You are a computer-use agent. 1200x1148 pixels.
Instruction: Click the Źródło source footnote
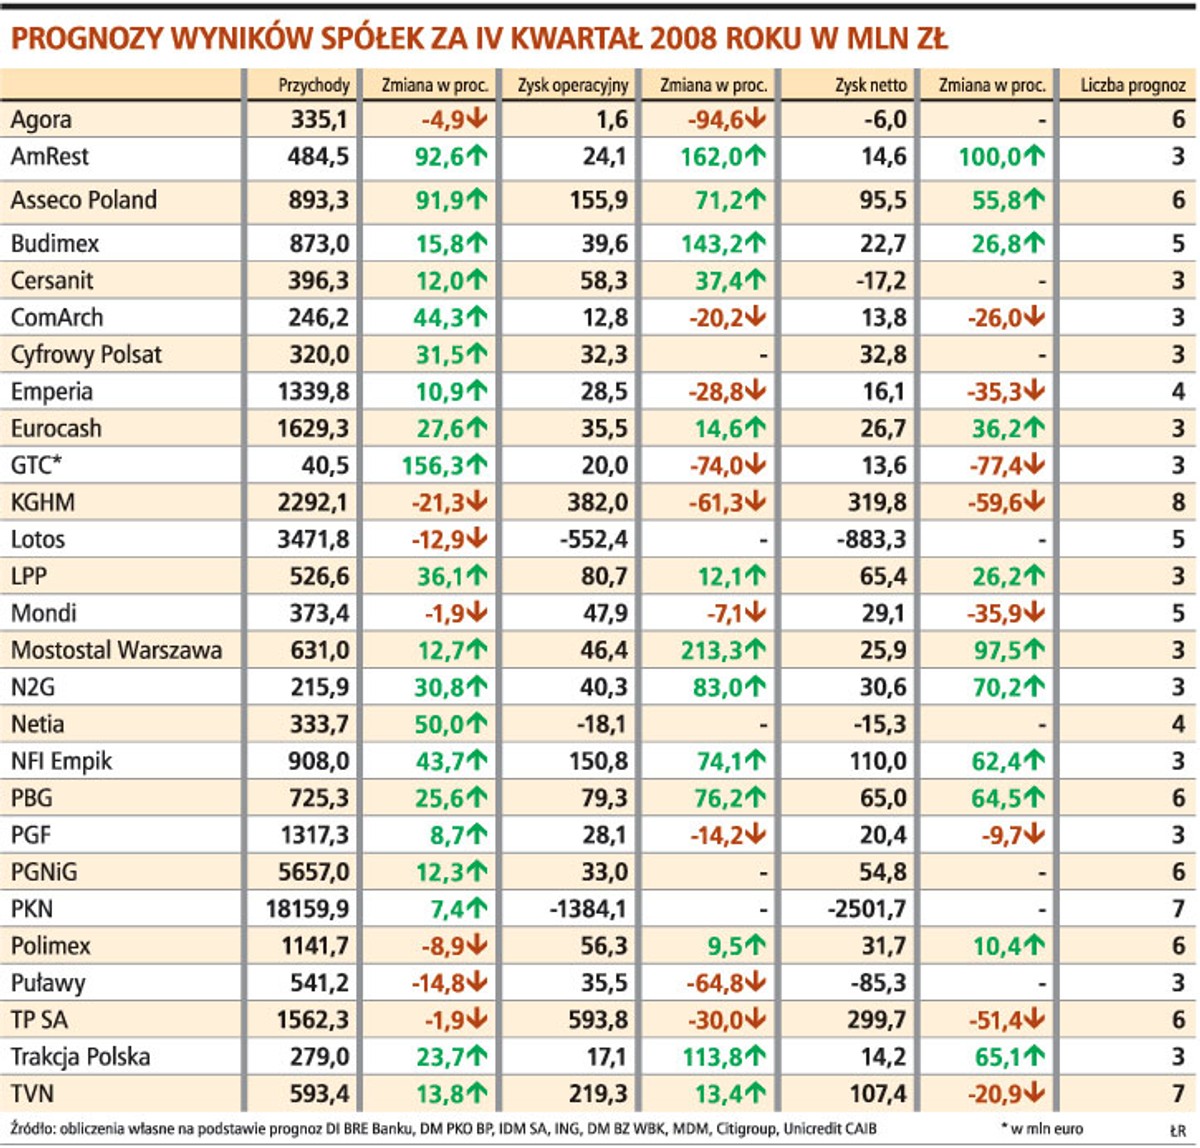click(x=444, y=1128)
